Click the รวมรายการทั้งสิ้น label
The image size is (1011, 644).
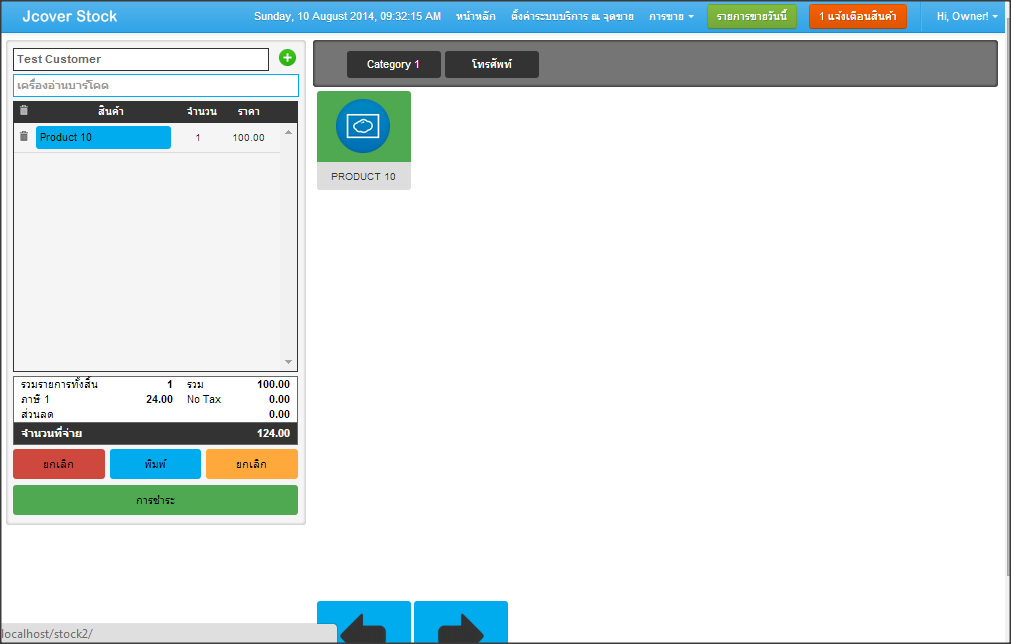(59, 385)
